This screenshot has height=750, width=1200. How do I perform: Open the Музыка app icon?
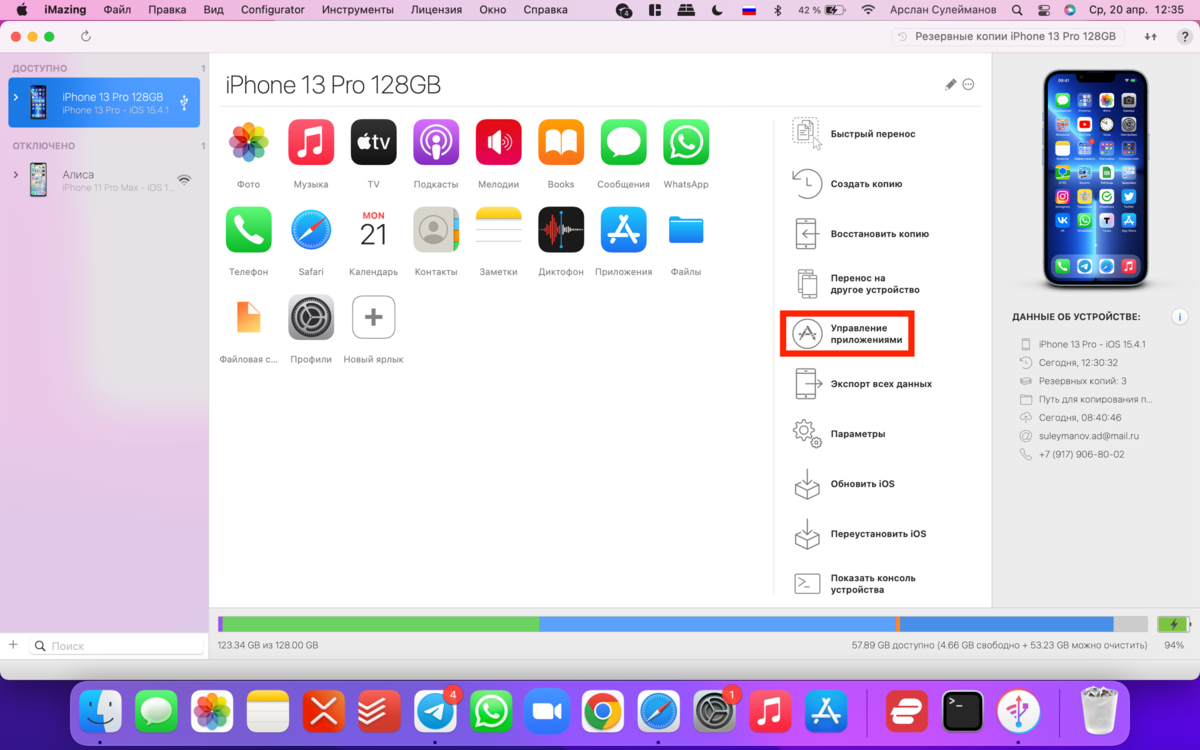(311, 142)
